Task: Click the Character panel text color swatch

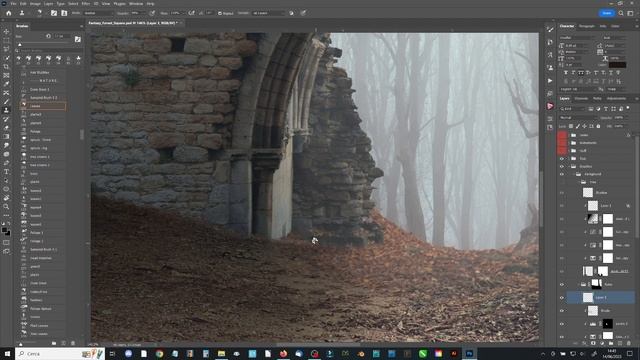Action: [617, 64]
